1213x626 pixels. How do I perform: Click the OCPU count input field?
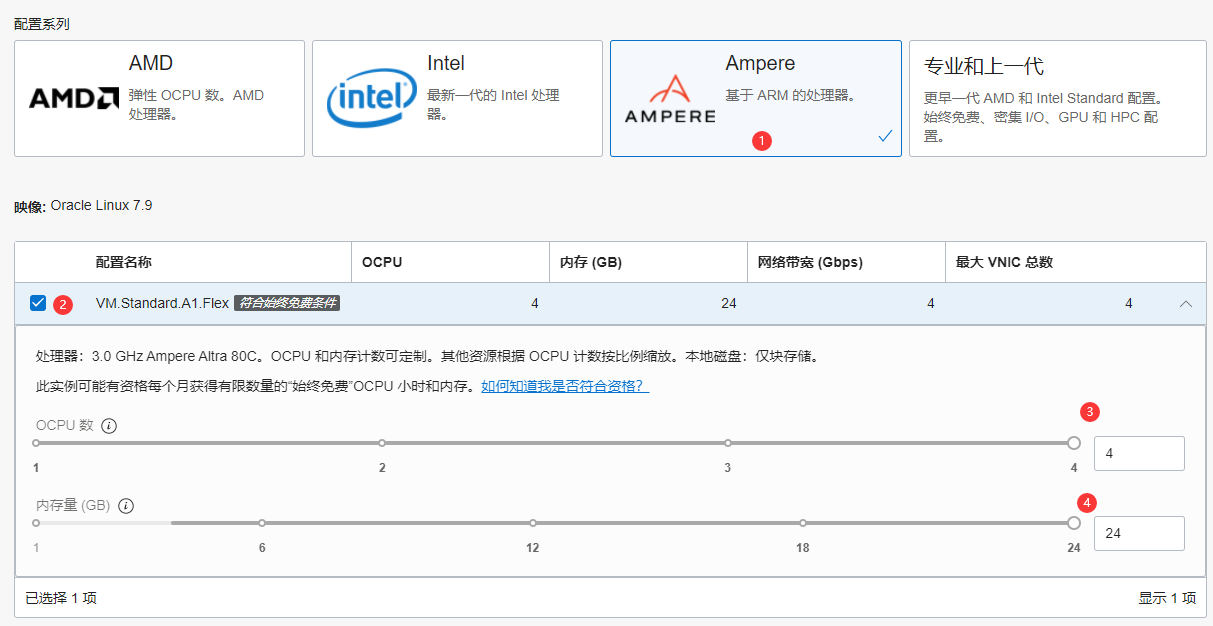(1138, 454)
